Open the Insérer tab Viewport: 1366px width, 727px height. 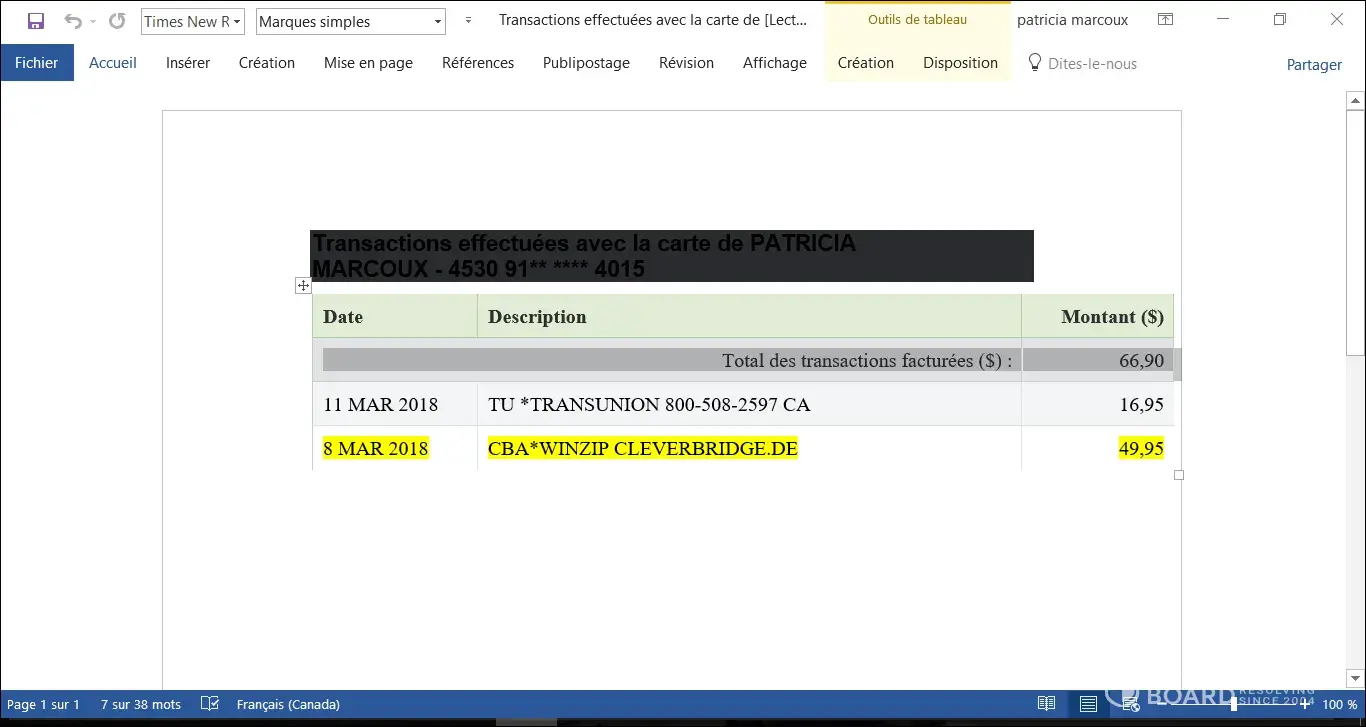tap(188, 63)
